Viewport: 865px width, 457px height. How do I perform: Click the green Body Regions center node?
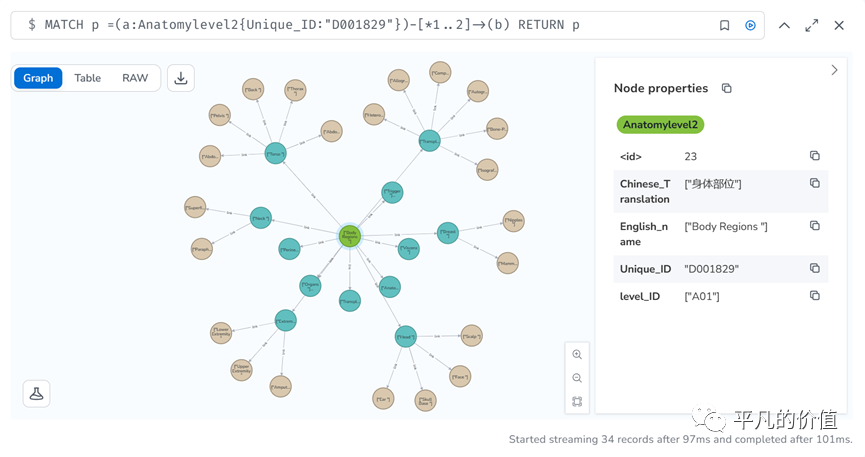[349, 236]
